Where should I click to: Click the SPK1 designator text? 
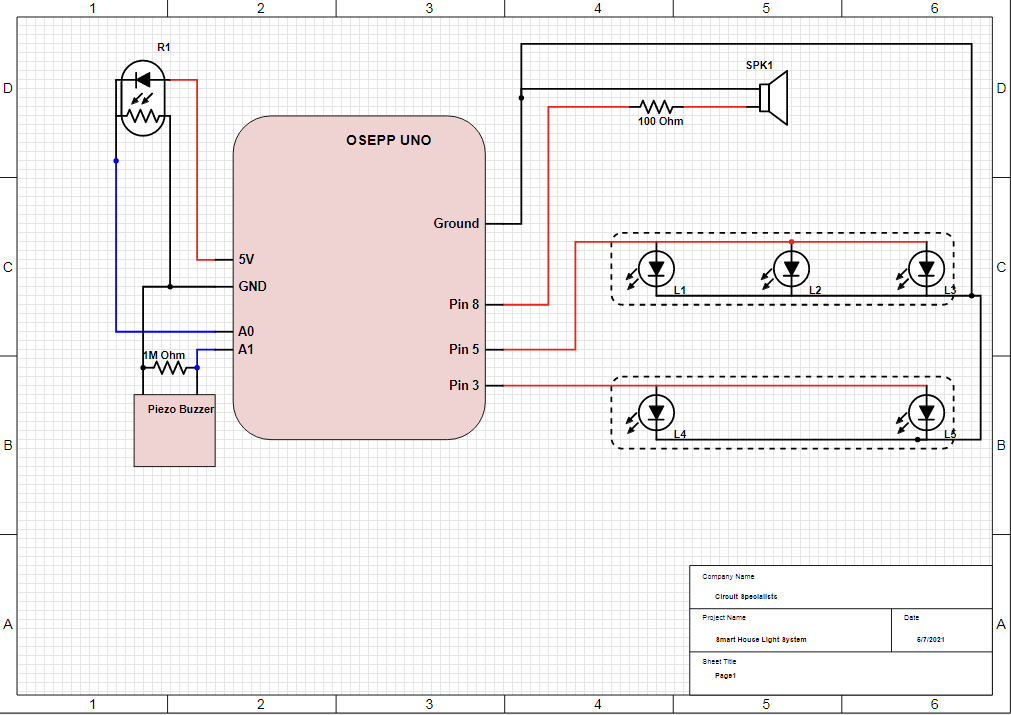click(x=759, y=65)
